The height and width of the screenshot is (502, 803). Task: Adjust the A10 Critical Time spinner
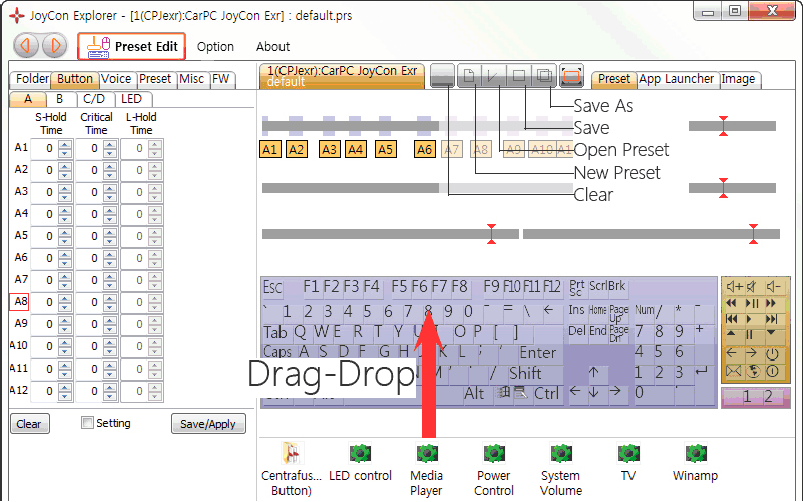(110, 346)
